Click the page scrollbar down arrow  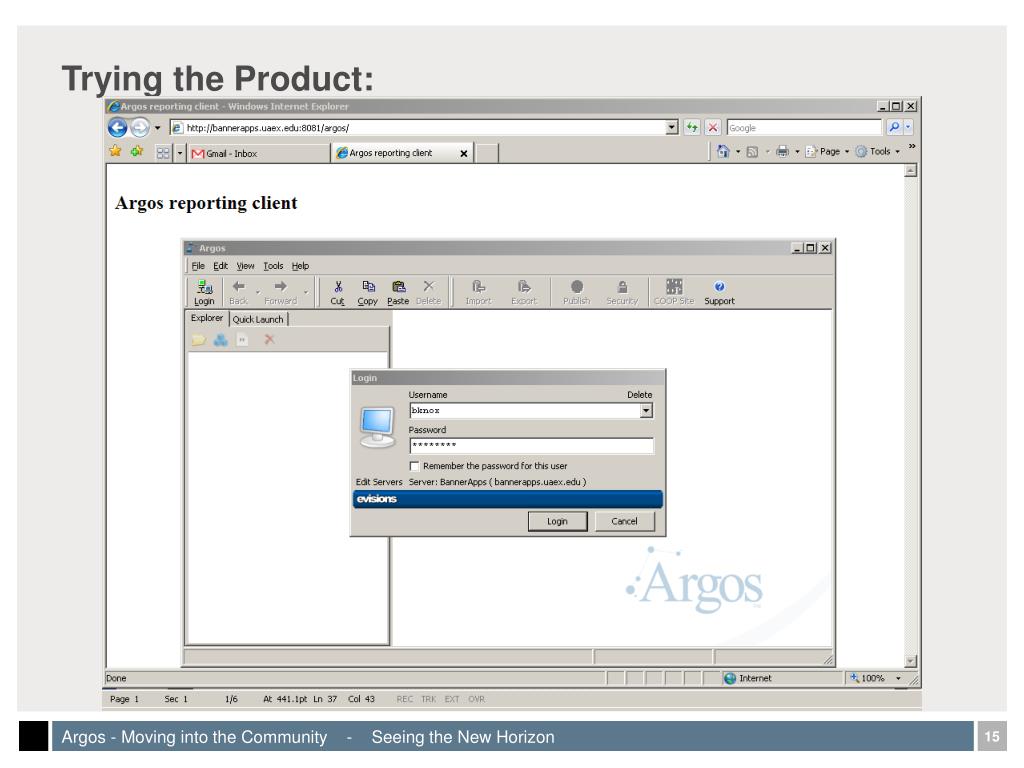(x=910, y=662)
